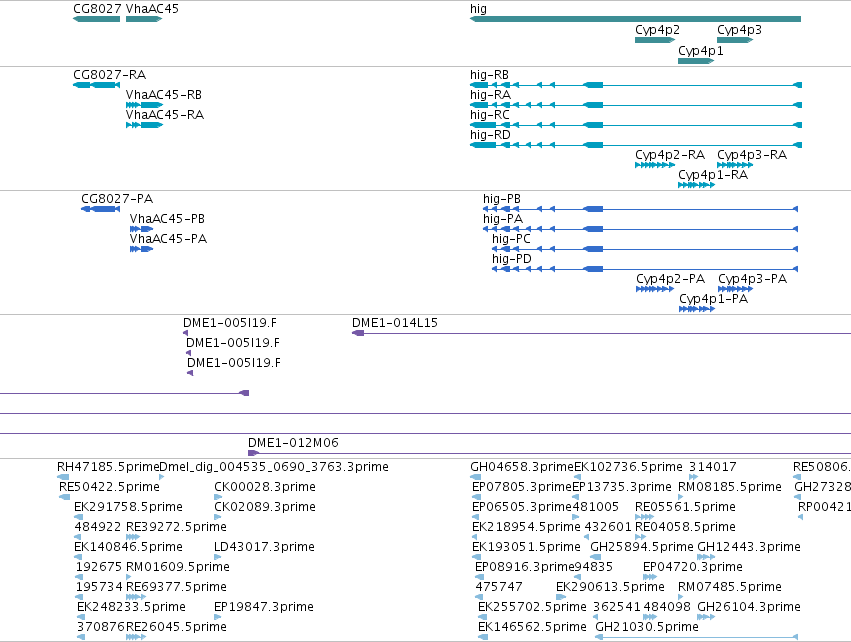This screenshot has width=851, height=642.
Task: Select the EP04720.3prime EST label
Action: pos(693,567)
